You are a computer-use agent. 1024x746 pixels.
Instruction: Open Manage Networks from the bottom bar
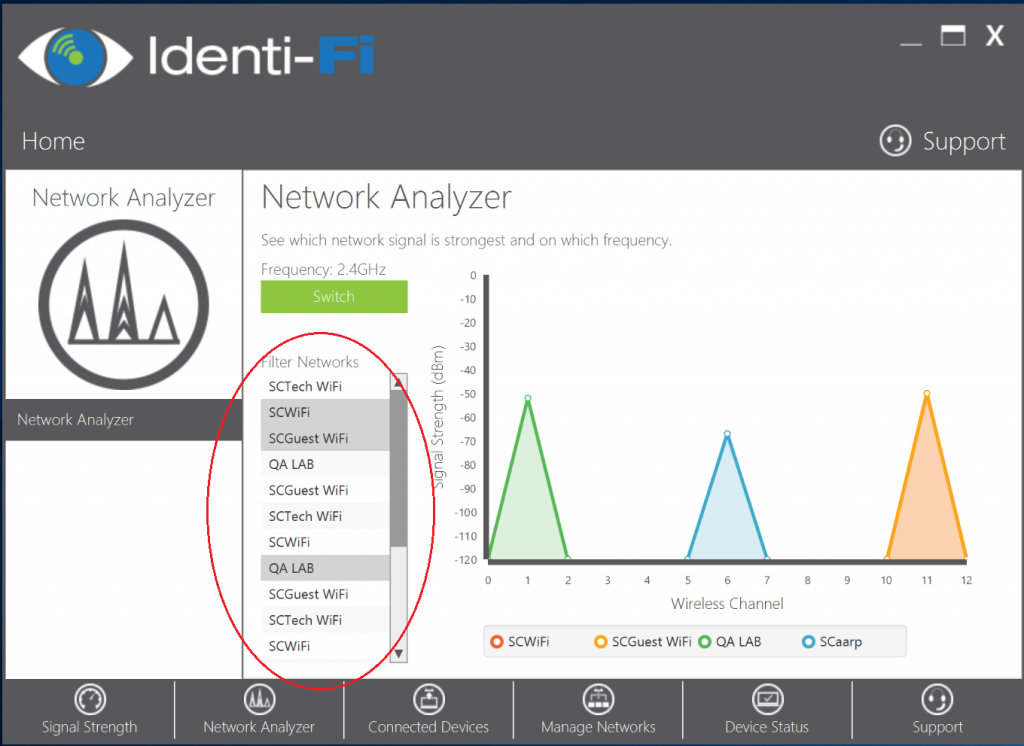598,710
